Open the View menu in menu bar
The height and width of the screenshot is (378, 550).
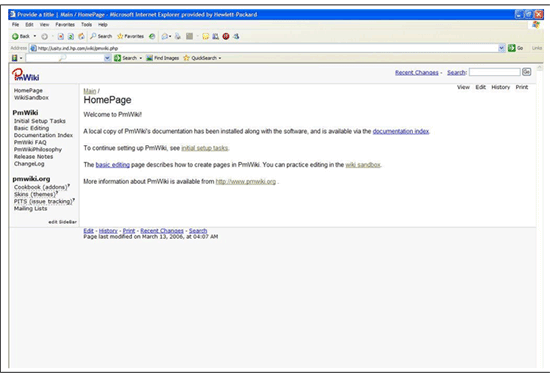click(44, 25)
